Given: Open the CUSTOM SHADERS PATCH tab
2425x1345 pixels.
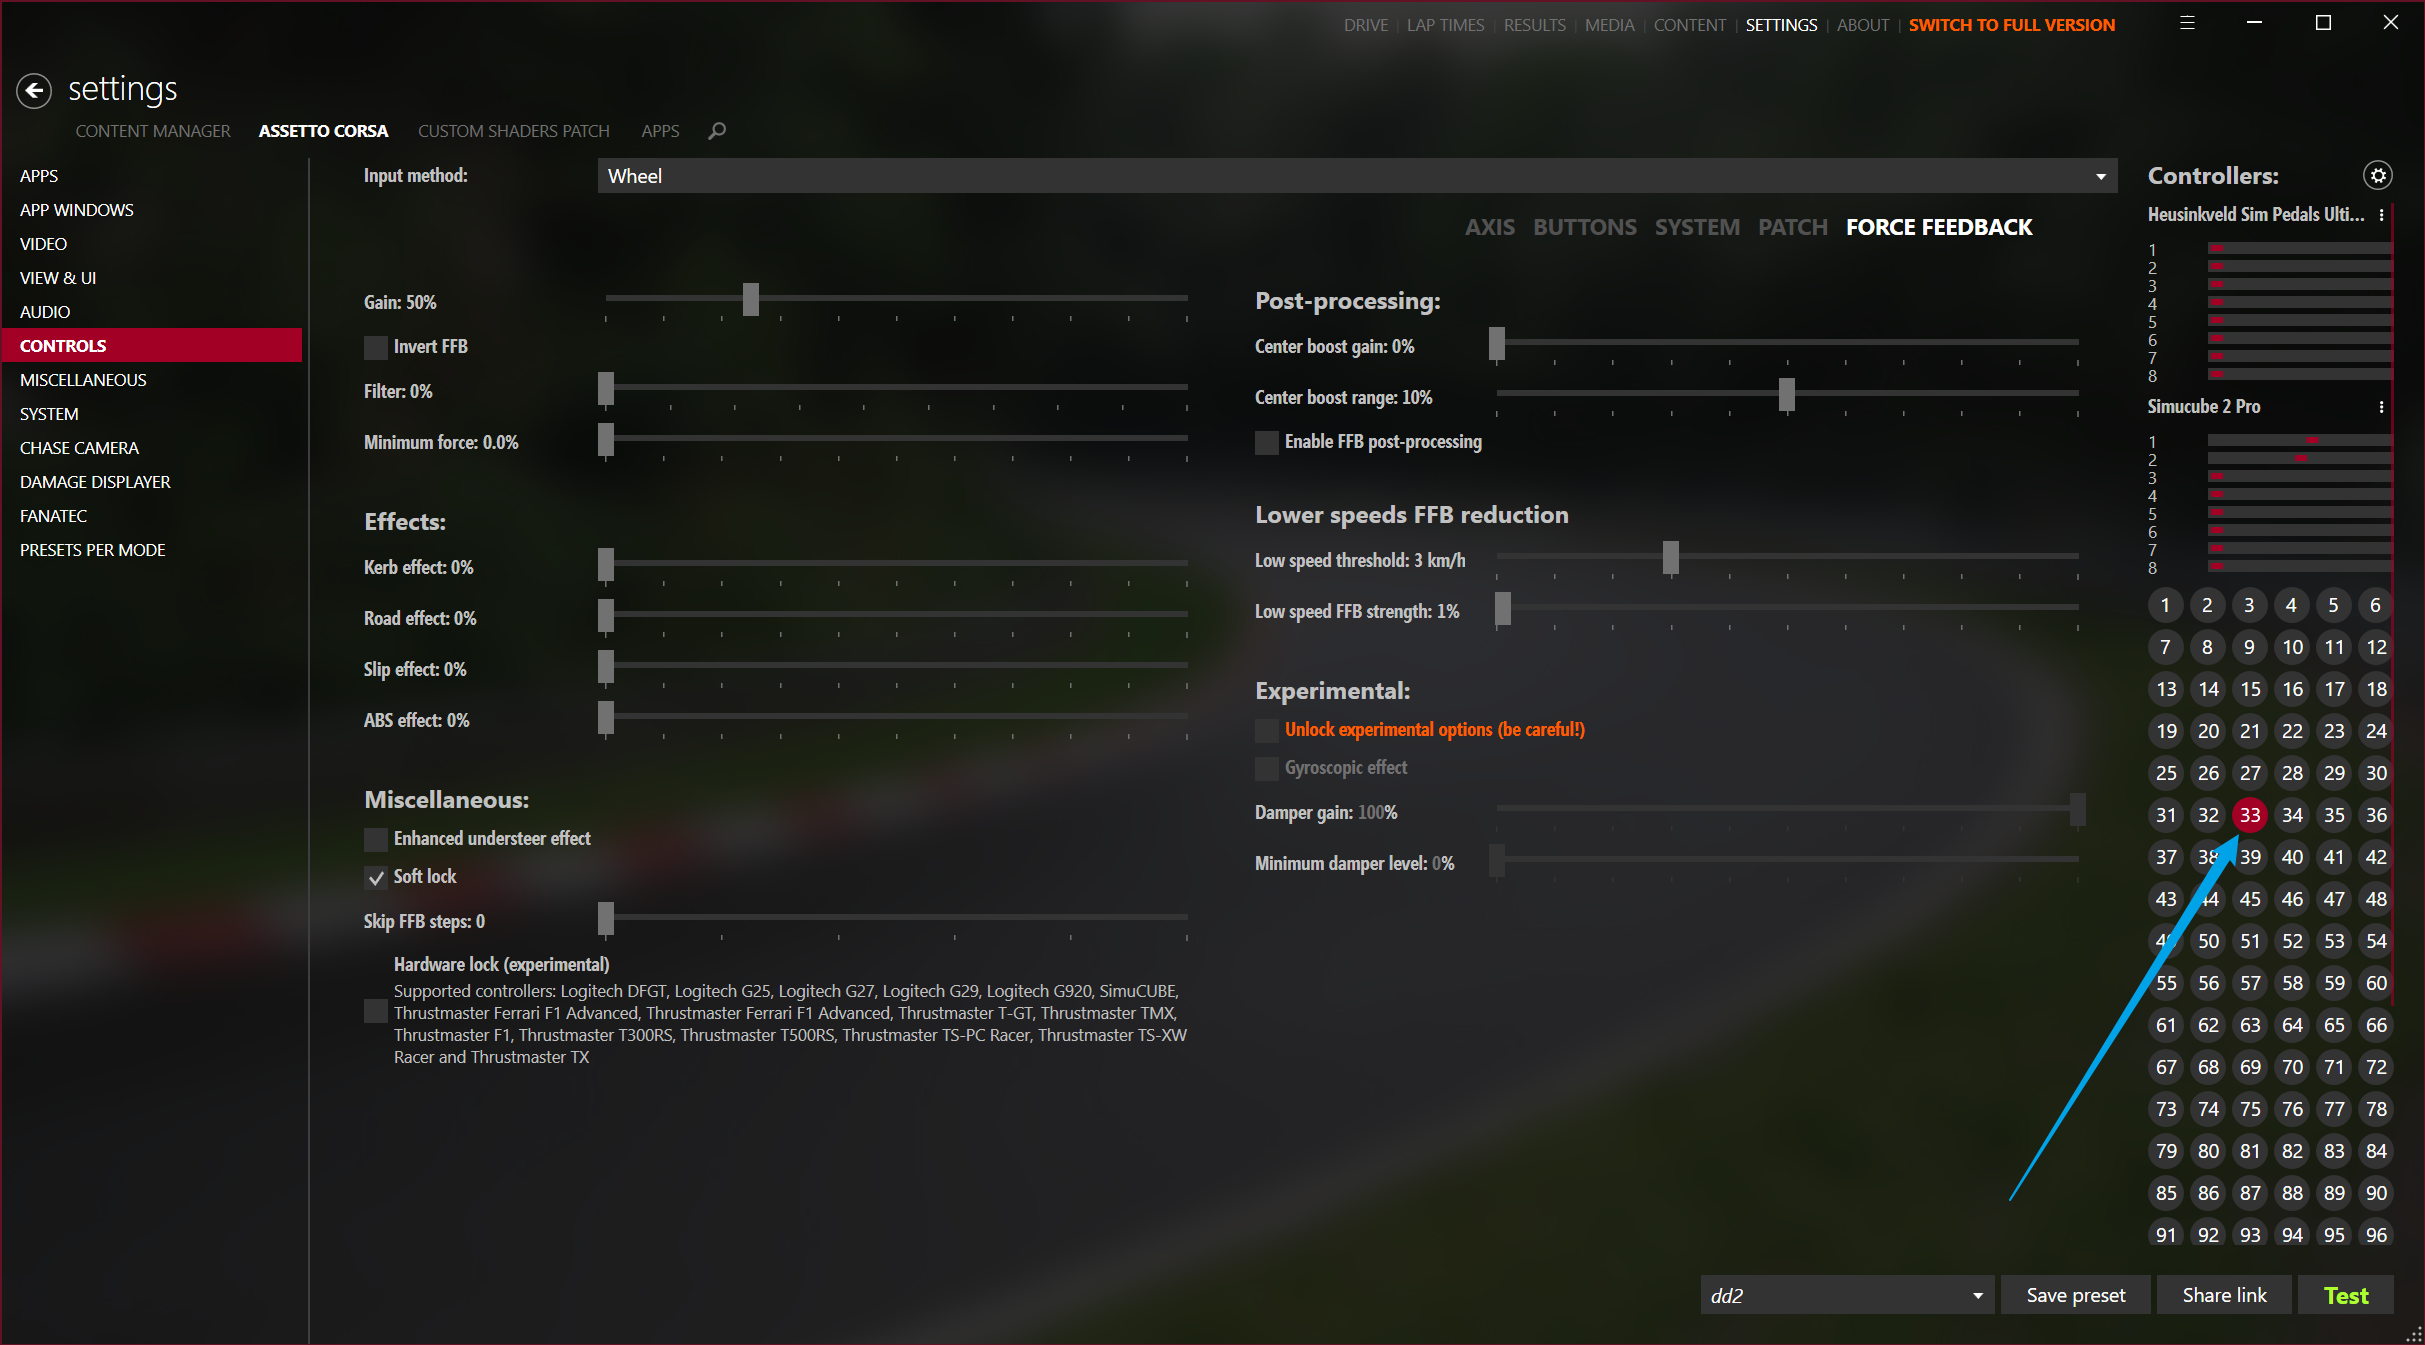Looking at the screenshot, I should pos(513,131).
